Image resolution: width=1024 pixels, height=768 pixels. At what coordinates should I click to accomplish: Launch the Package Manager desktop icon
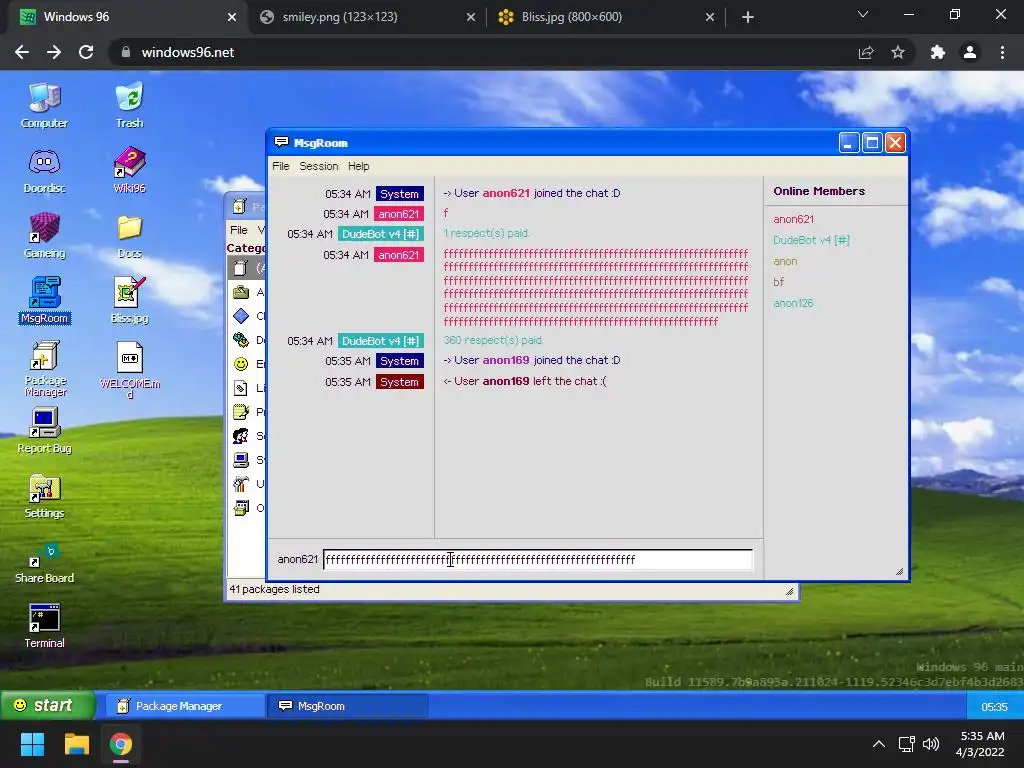point(45,368)
